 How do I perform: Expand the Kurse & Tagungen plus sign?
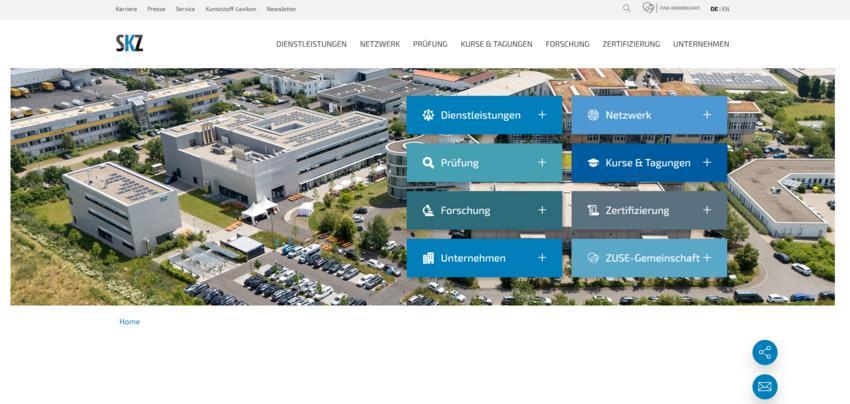(x=707, y=163)
